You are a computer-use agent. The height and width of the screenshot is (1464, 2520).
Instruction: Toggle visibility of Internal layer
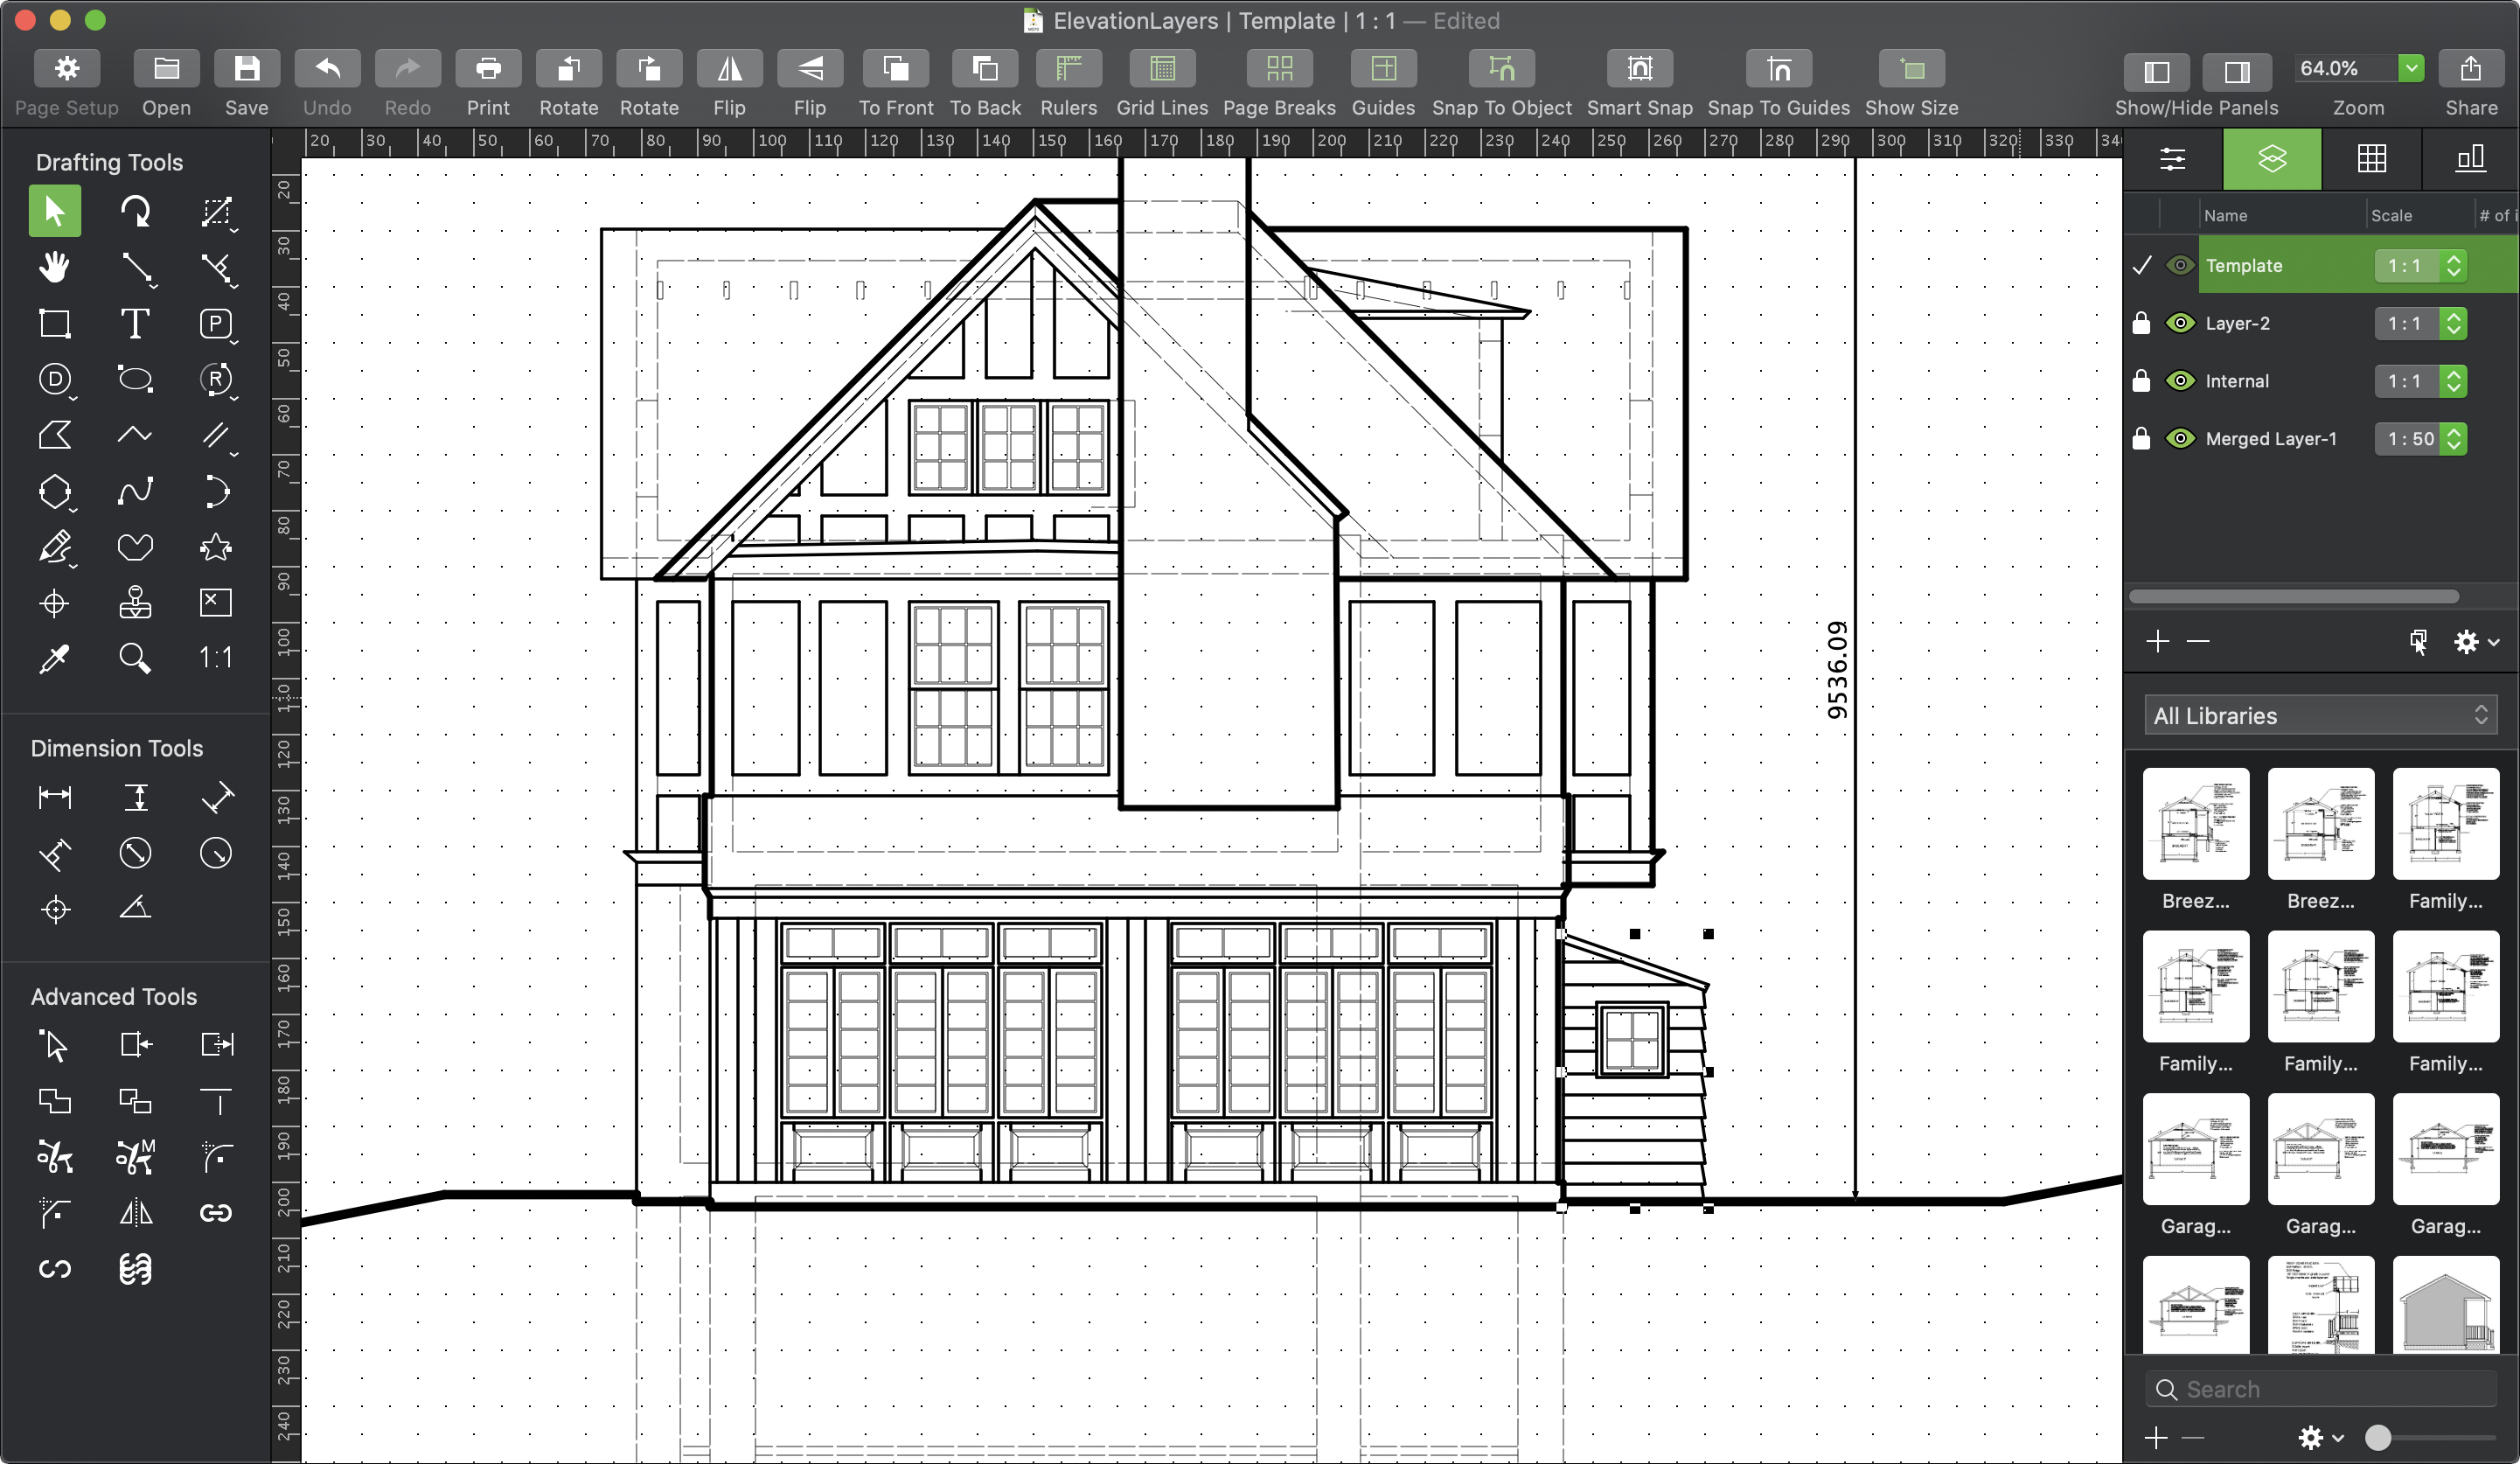[x=2179, y=380]
